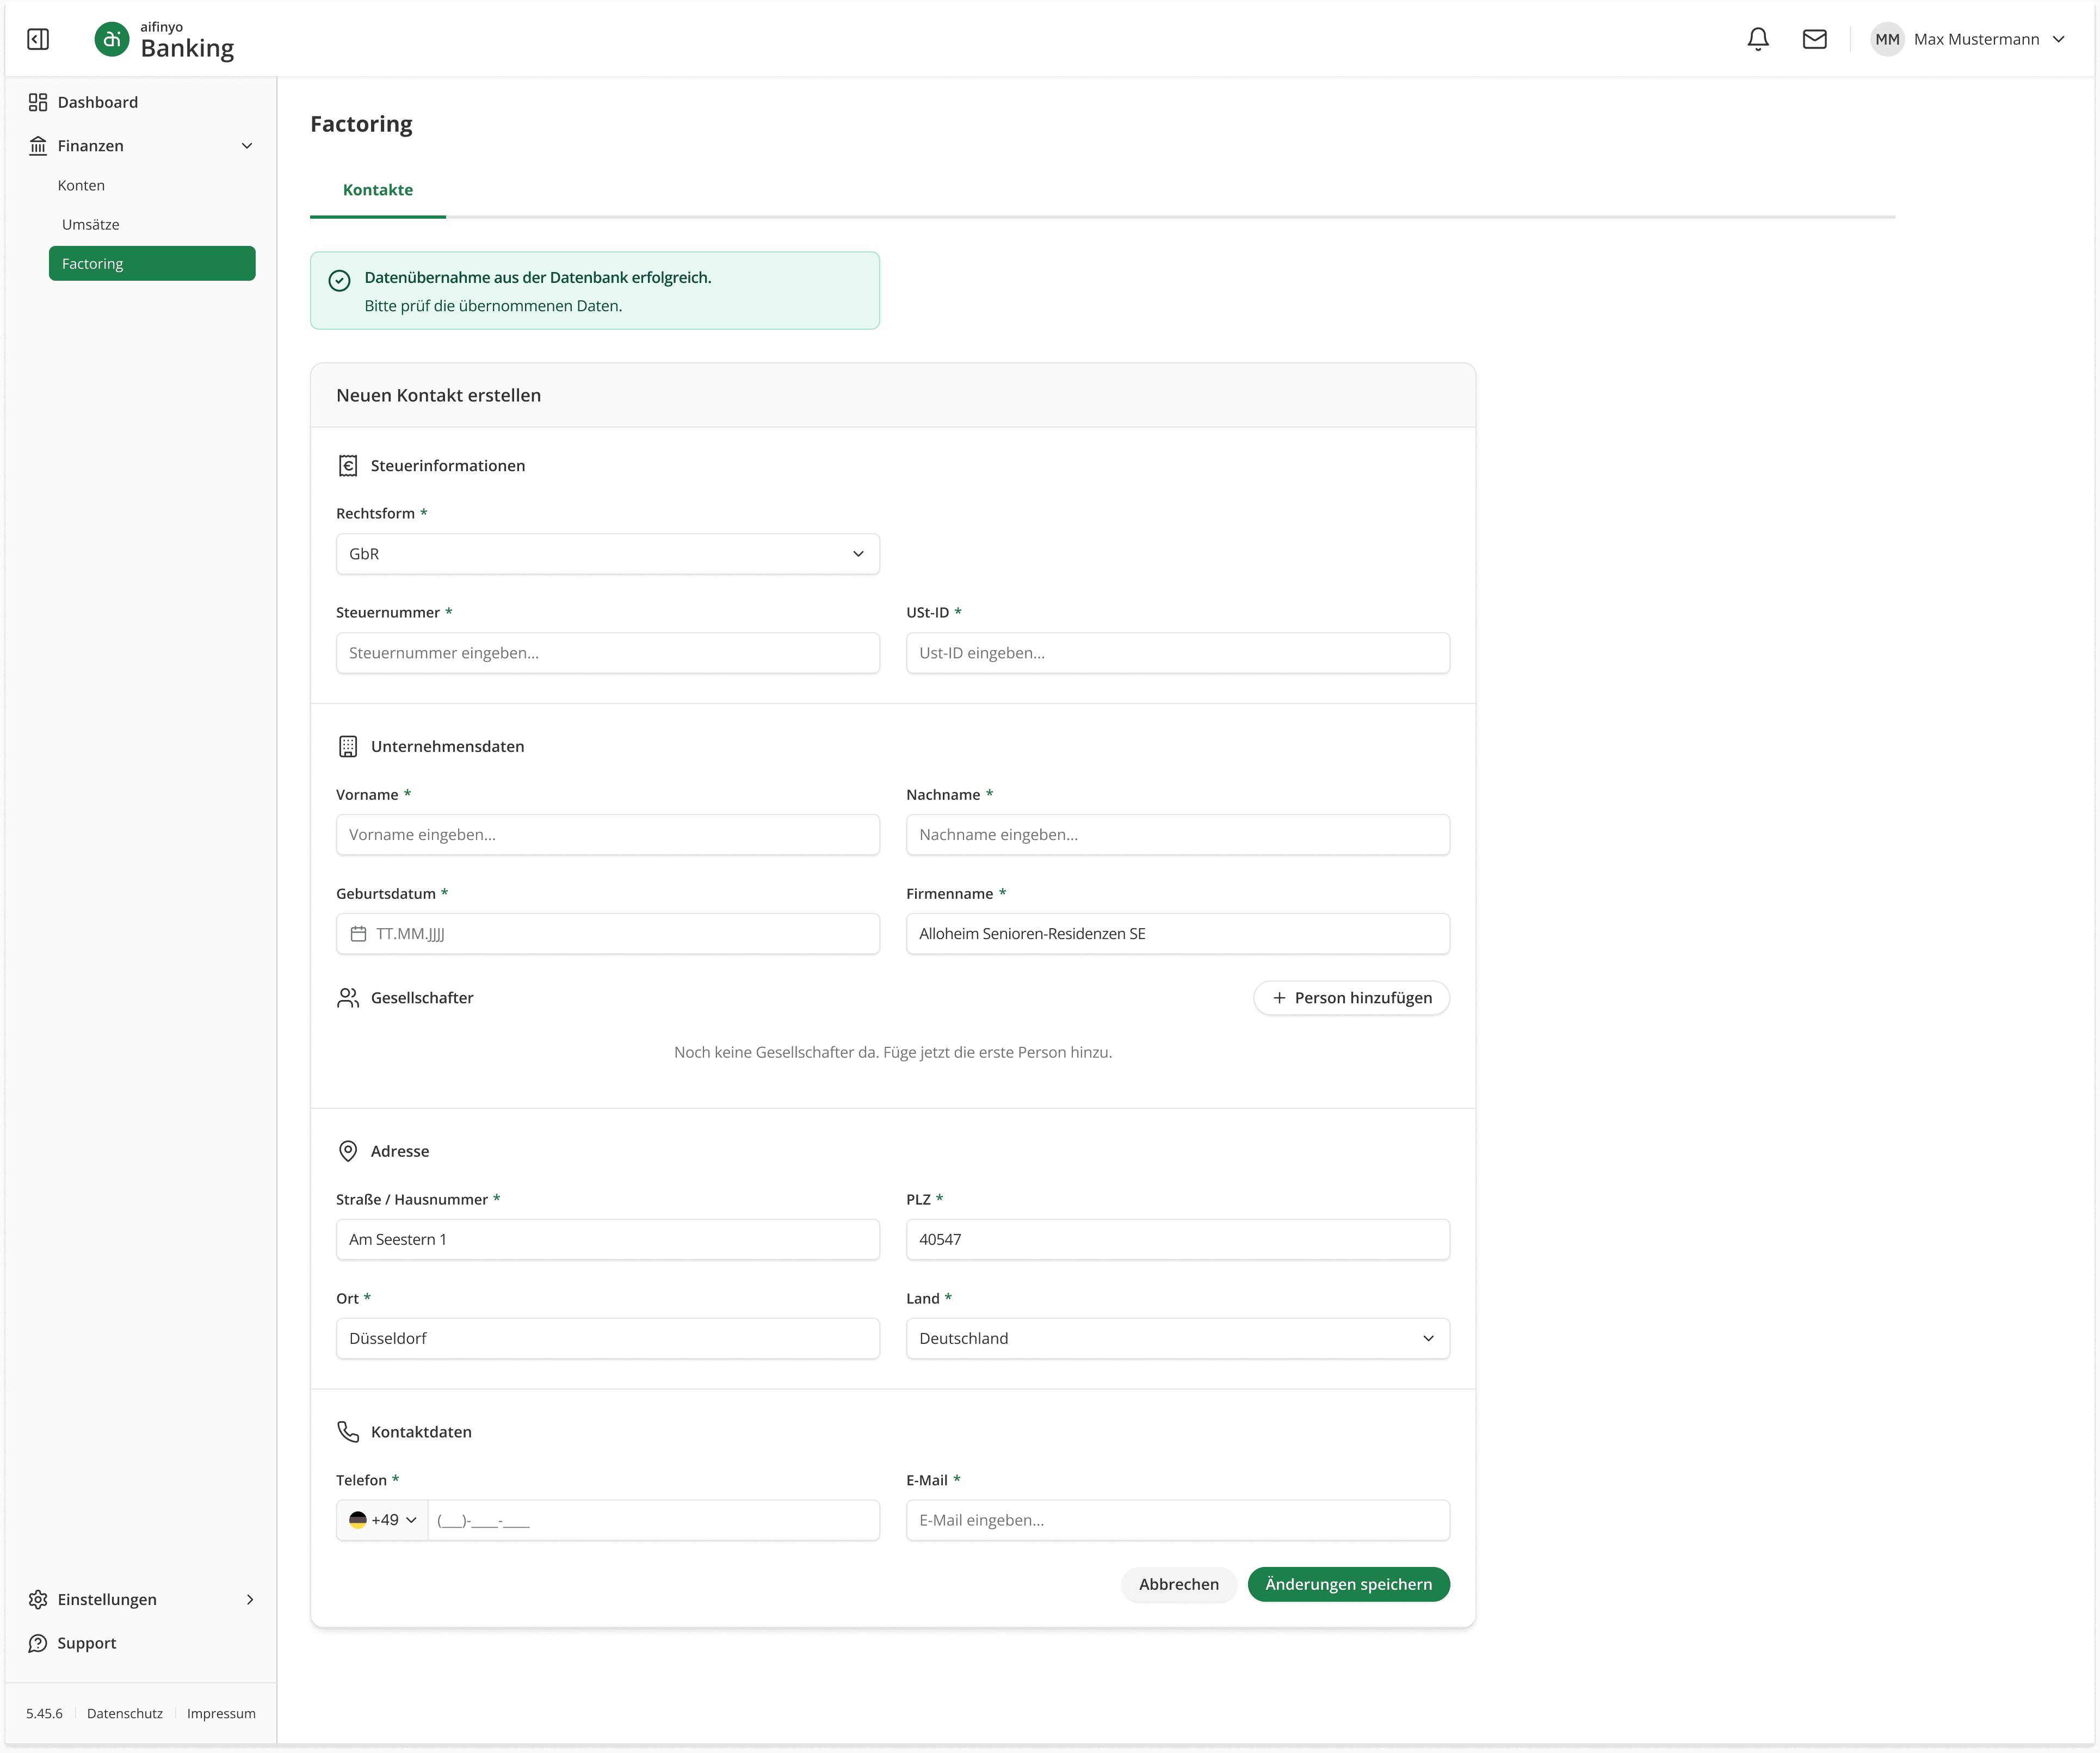Switch to the Kontakte tab

coord(377,190)
